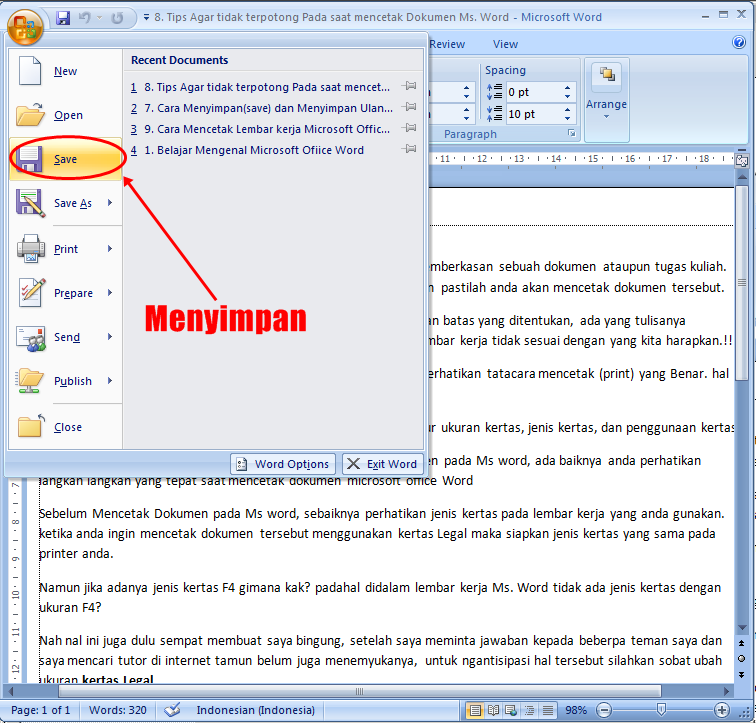
Task: Open the Arrange dropdown
Action: pos(607,100)
